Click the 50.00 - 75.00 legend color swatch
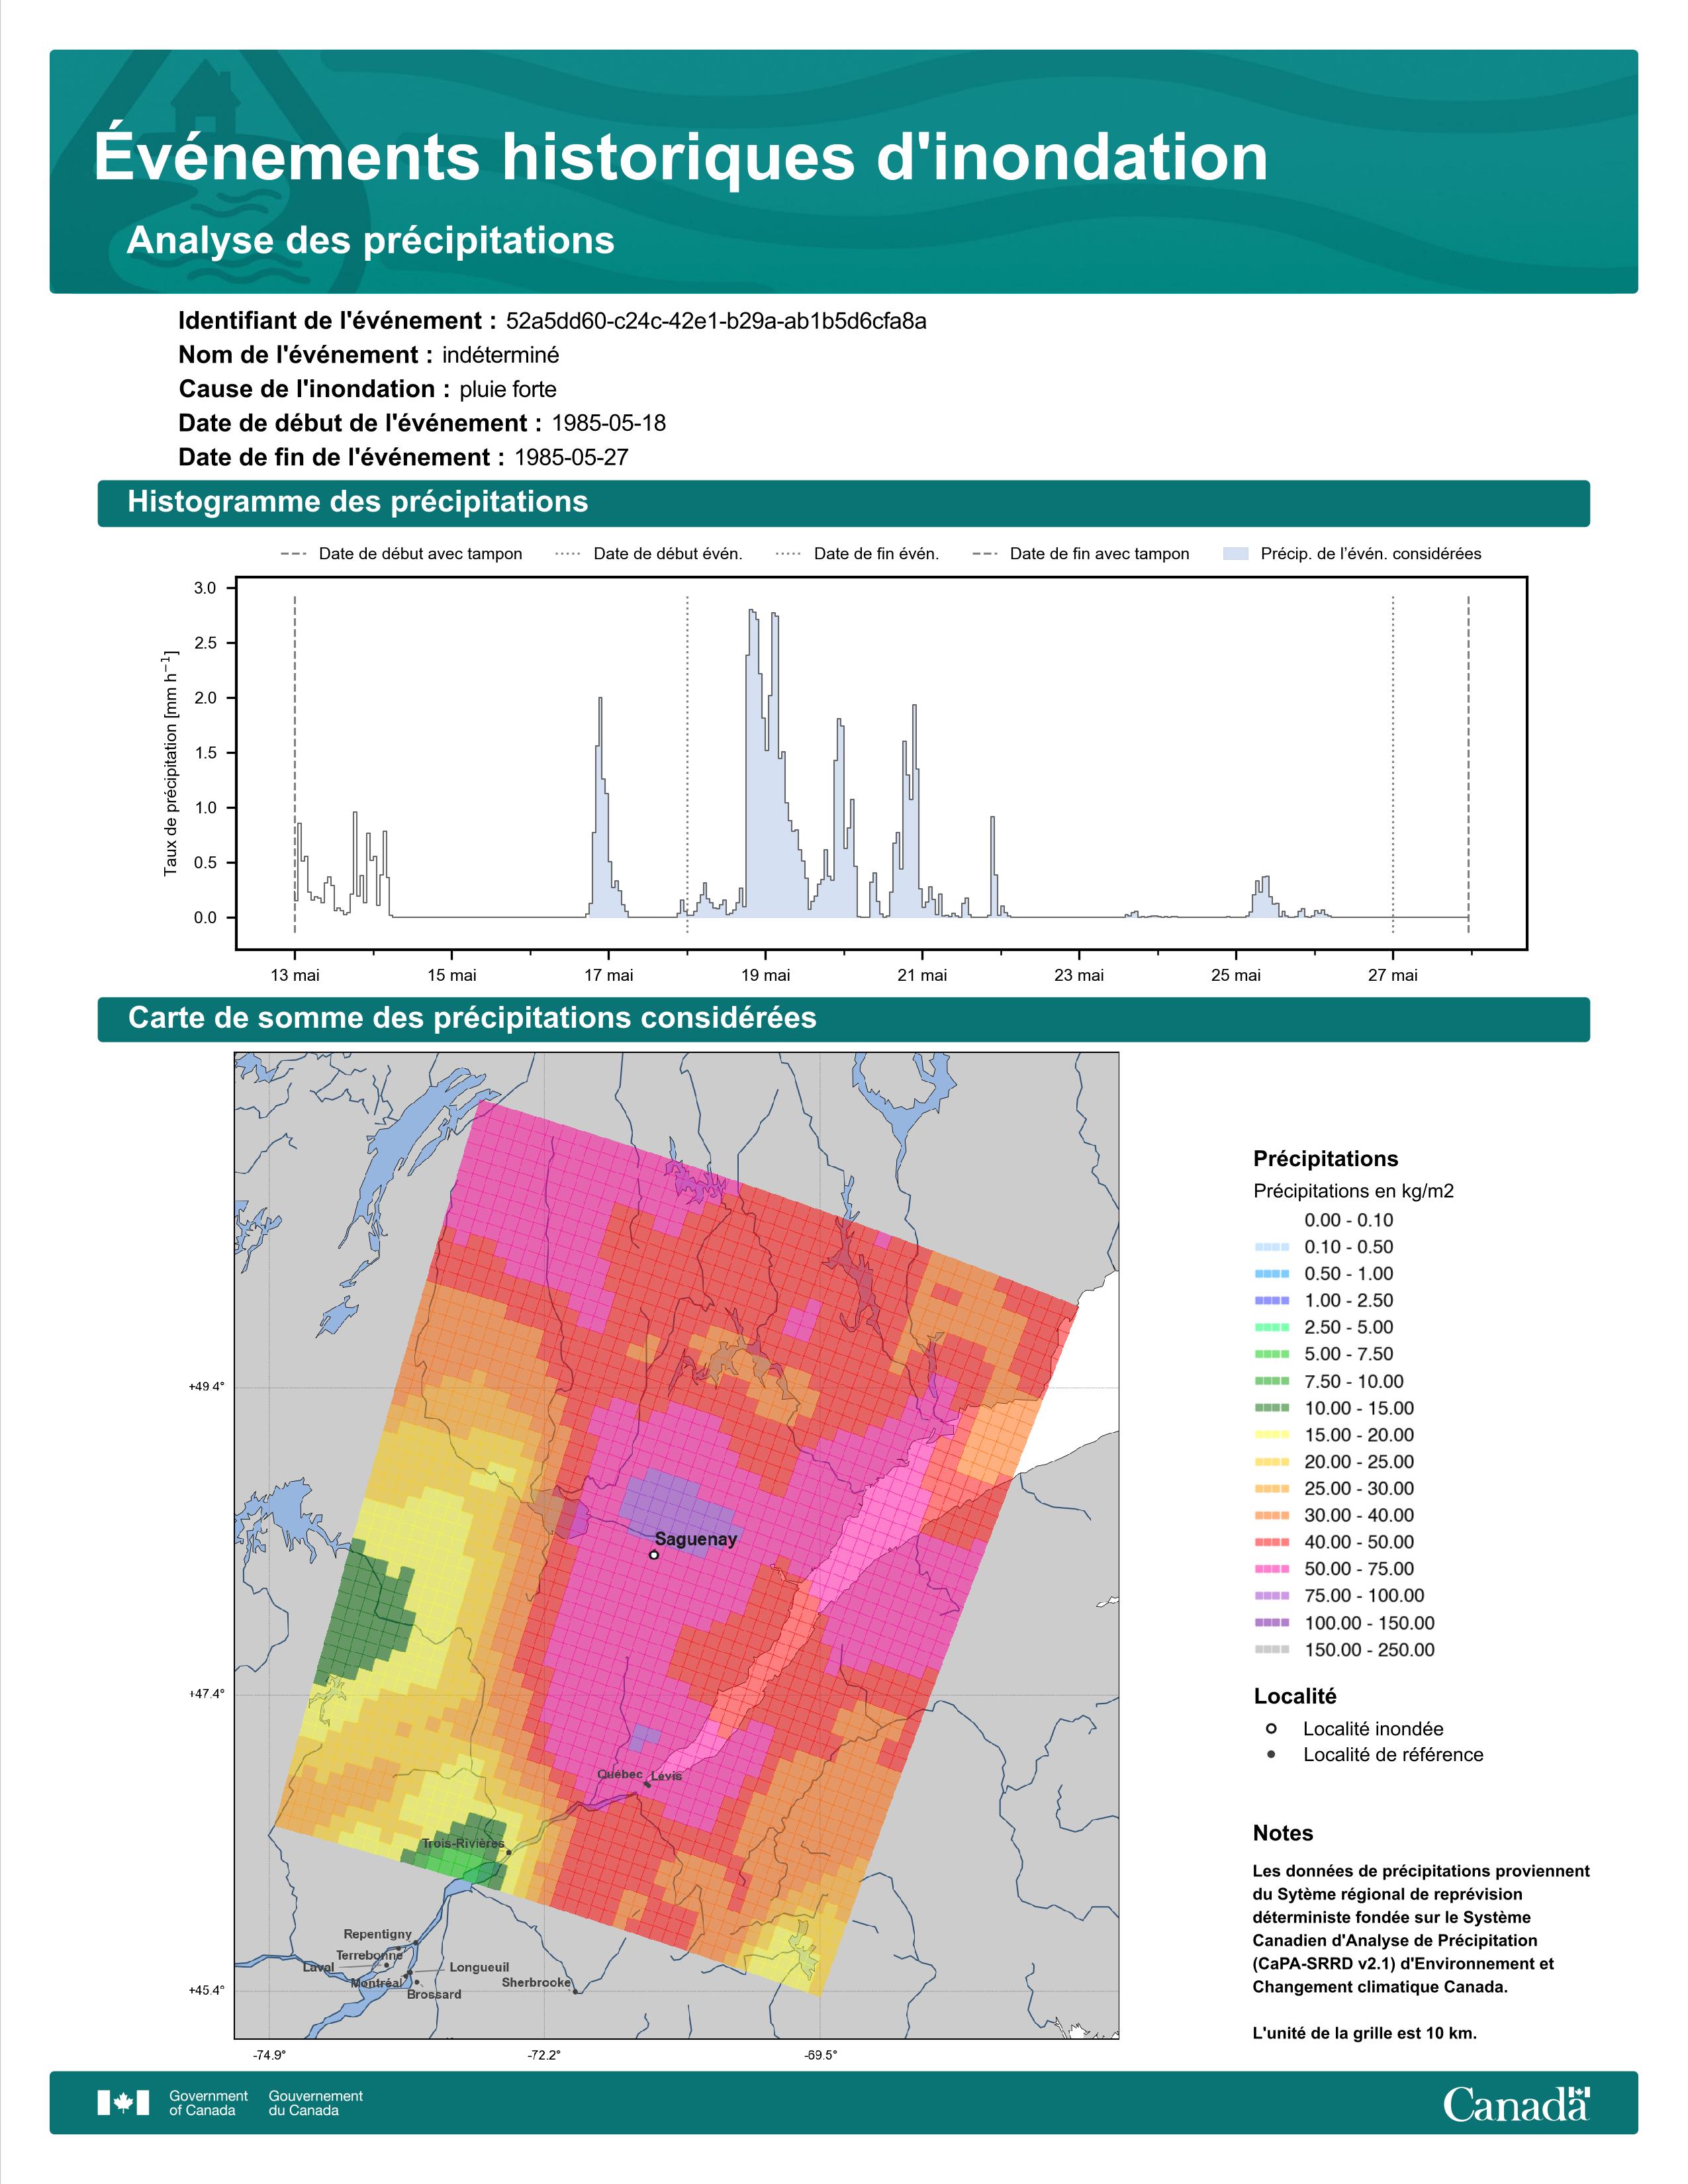Viewport: 1688px width, 2184px height. 1272,1569
